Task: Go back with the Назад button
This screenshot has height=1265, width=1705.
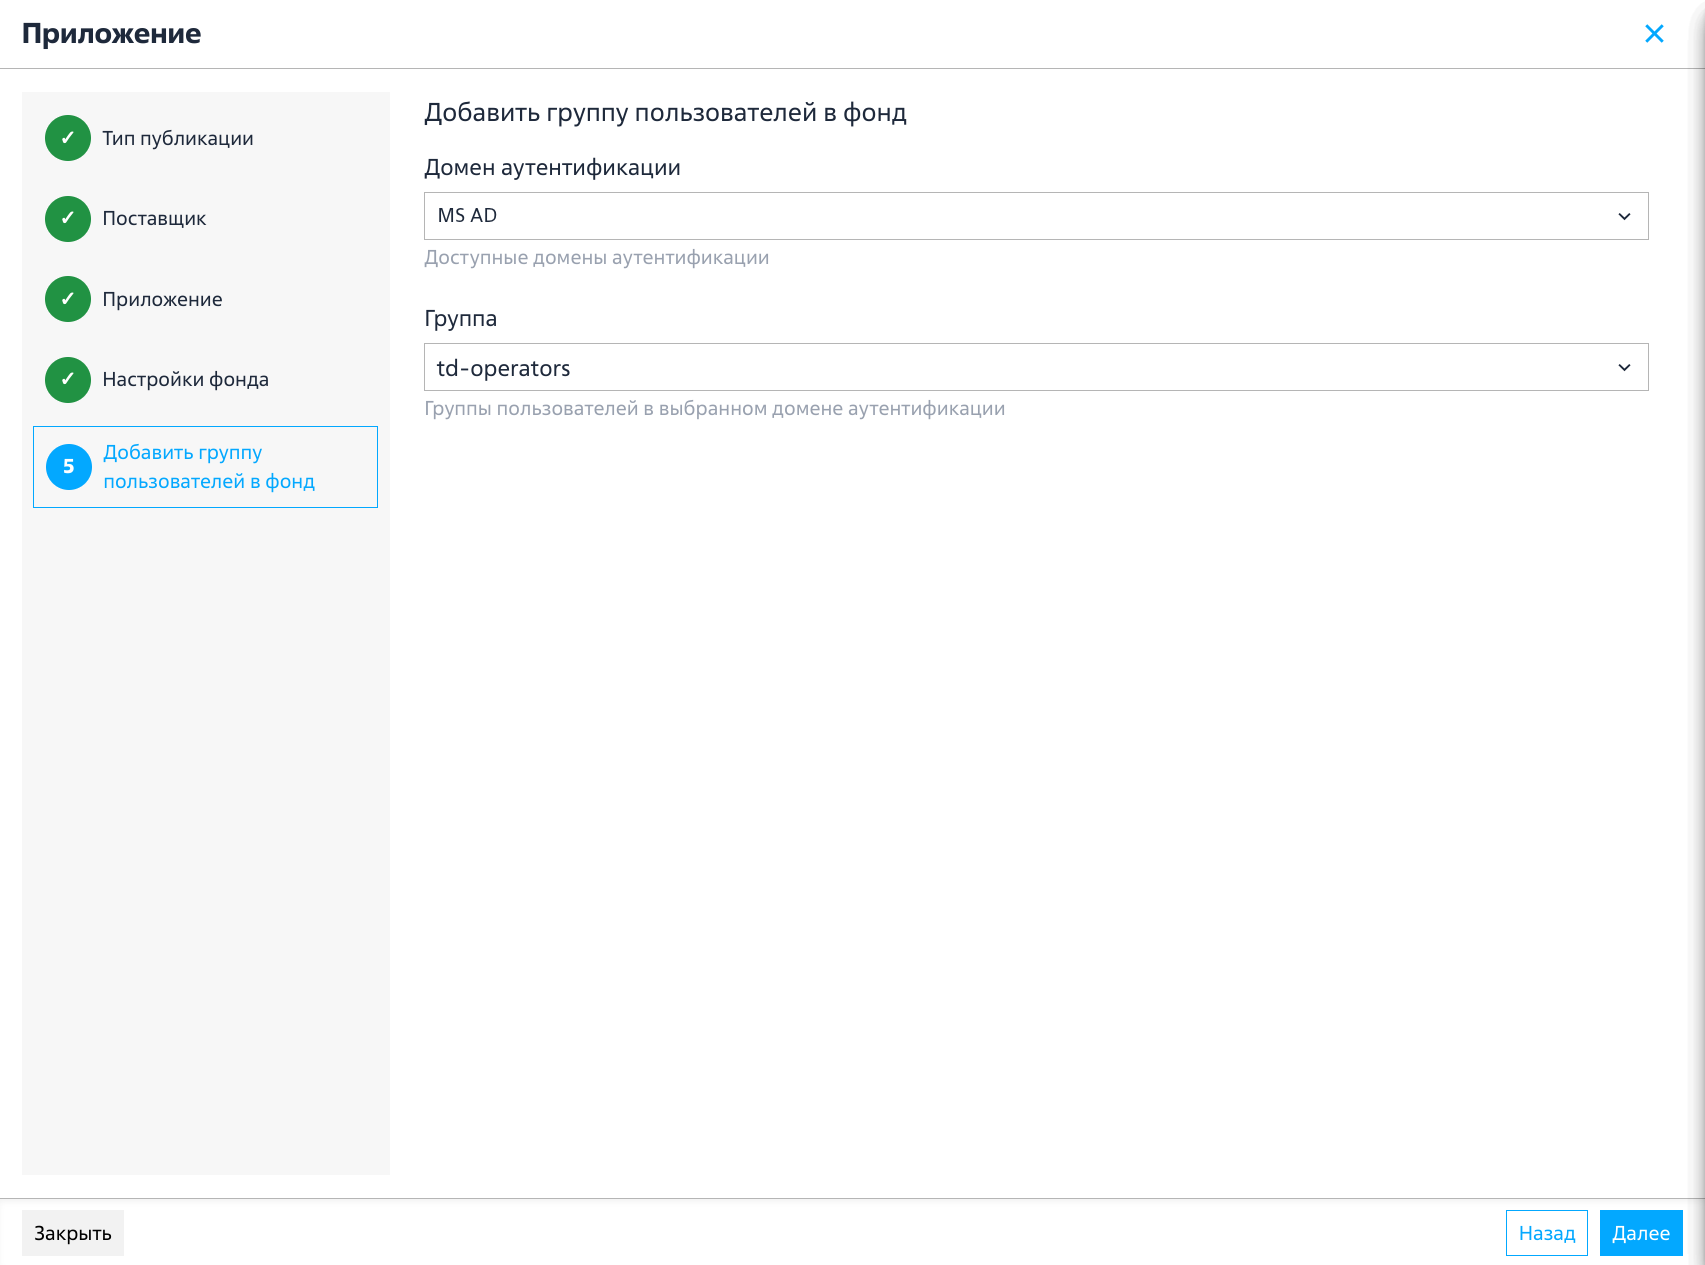Action: coord(1546,1233)
